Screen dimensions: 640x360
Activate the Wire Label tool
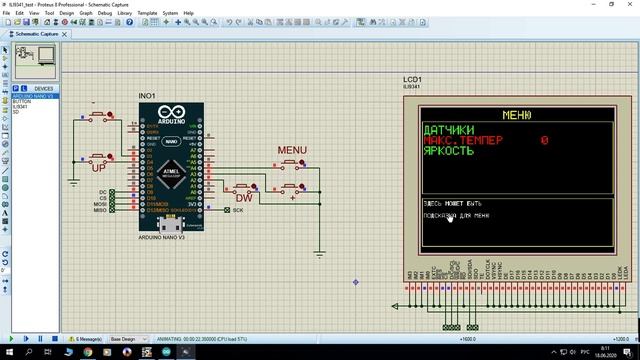point(5,75)
